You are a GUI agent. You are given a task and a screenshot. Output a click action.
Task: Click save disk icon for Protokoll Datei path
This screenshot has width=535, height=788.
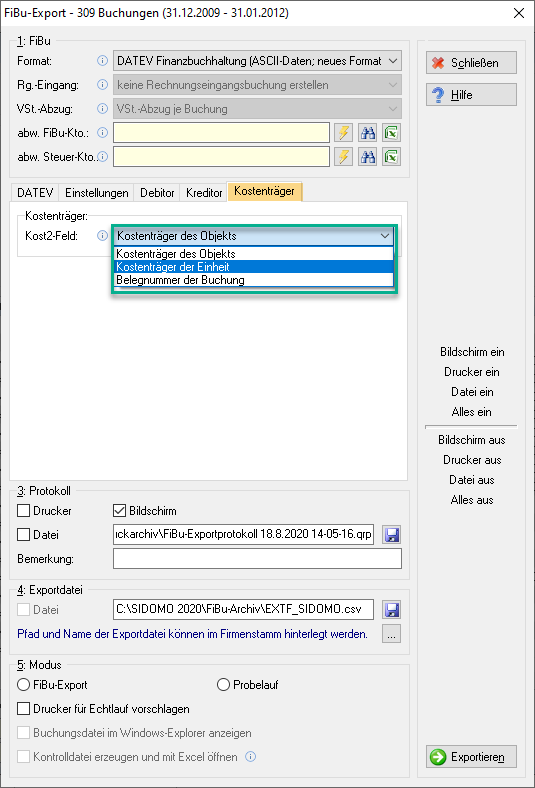pyautogui.click(x=391, y=535)
